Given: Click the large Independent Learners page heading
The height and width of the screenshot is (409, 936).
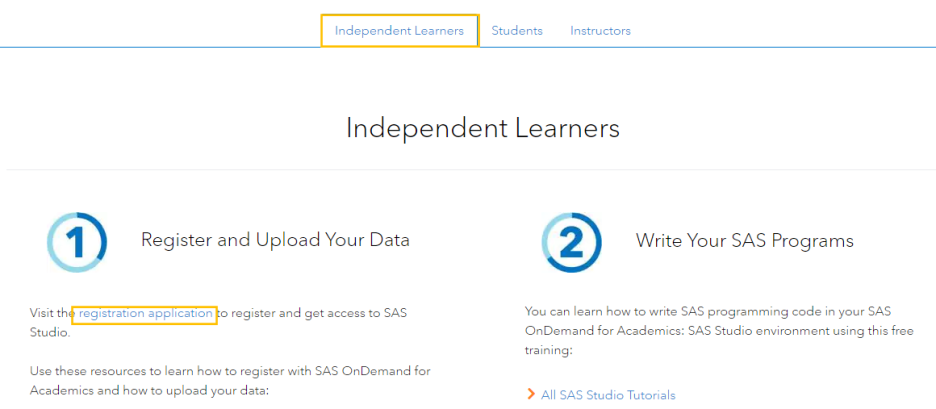Looking at the screenshot, I should [482, 129].
